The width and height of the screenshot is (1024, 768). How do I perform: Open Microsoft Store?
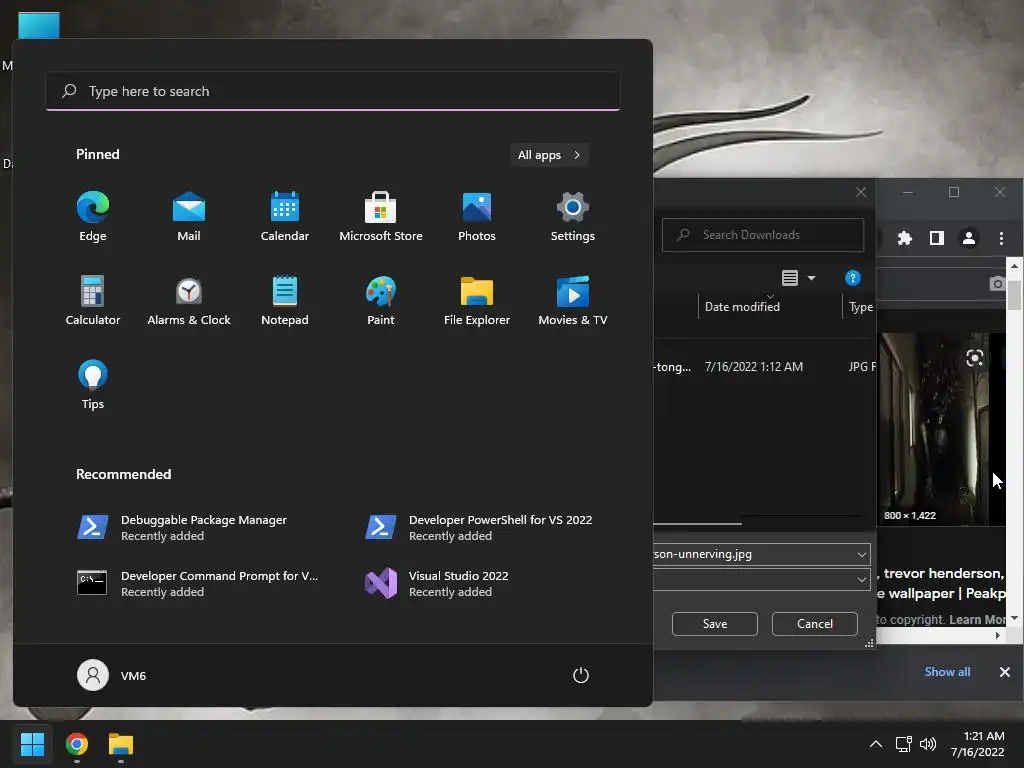(x=381, y=216)
